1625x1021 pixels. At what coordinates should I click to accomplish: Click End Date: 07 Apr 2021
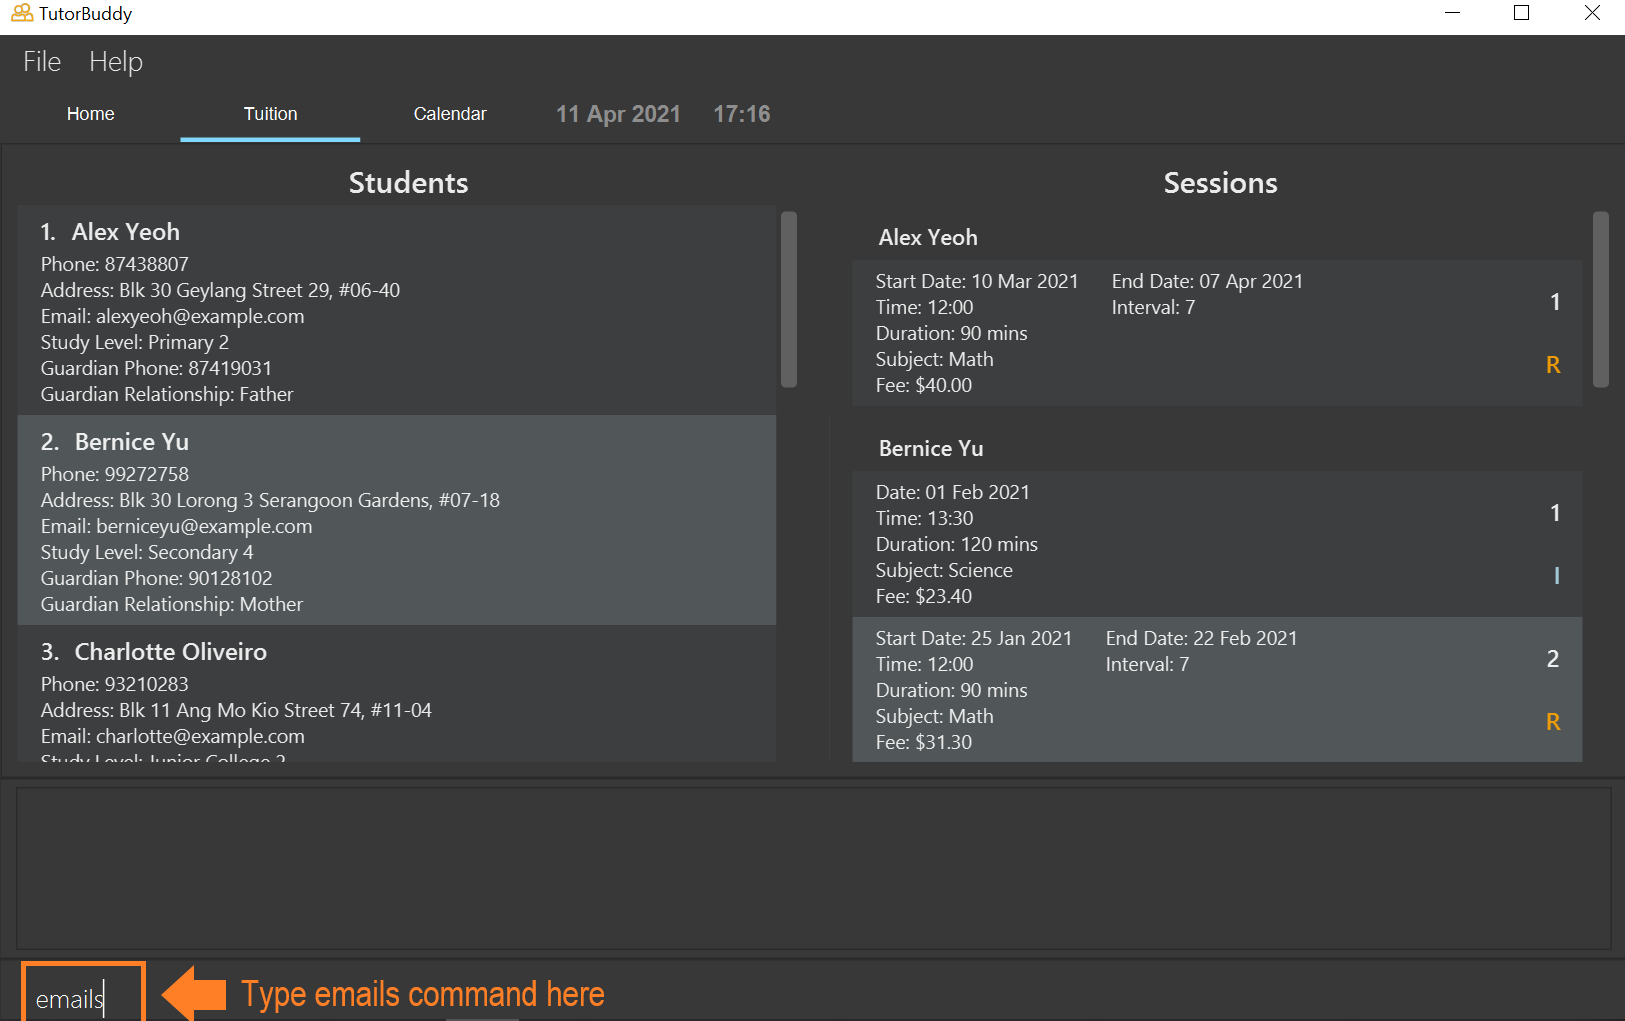(x=1207, y=282)
